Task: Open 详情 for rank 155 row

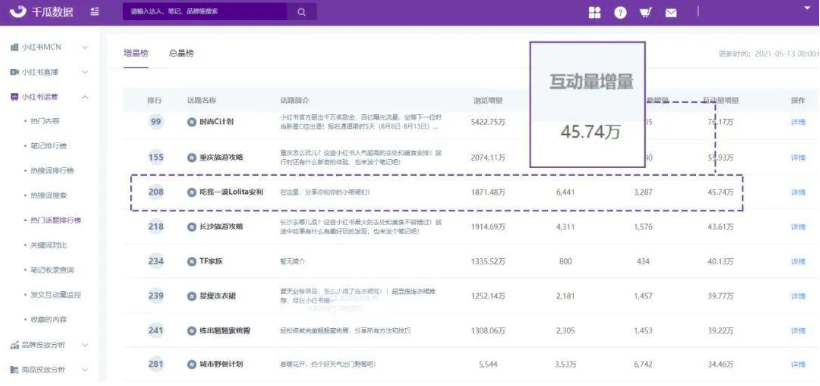Action: (x=798, y=157)
